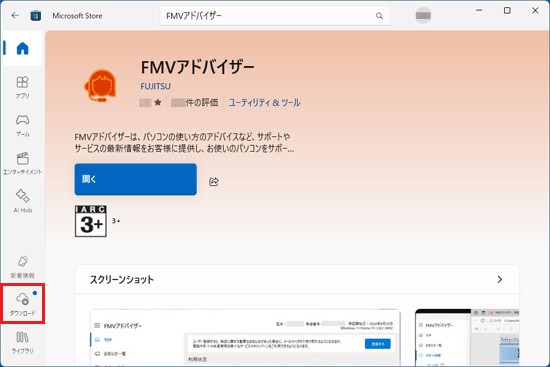Click the search field containing FMVアドバイザー
Image resolution: width=550 pixels, height=367 pixels.
coord(275,16)
